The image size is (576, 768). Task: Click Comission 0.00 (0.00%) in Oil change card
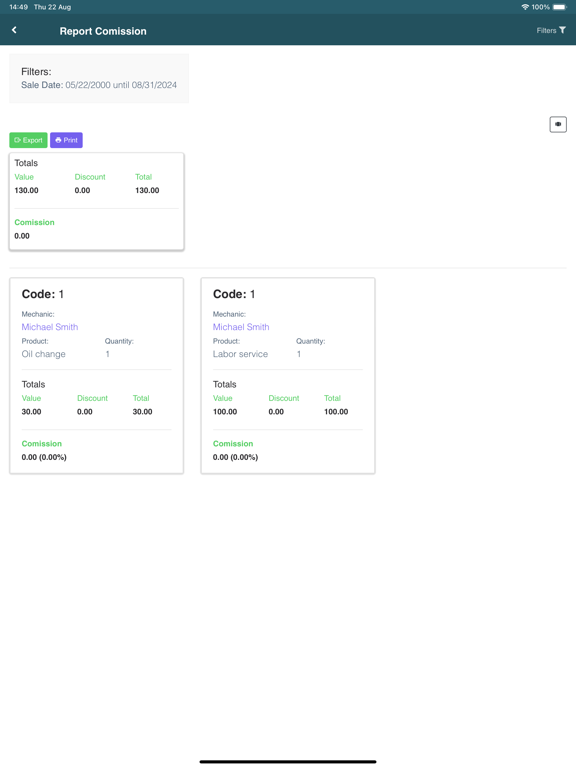click(x=44, y=457)
